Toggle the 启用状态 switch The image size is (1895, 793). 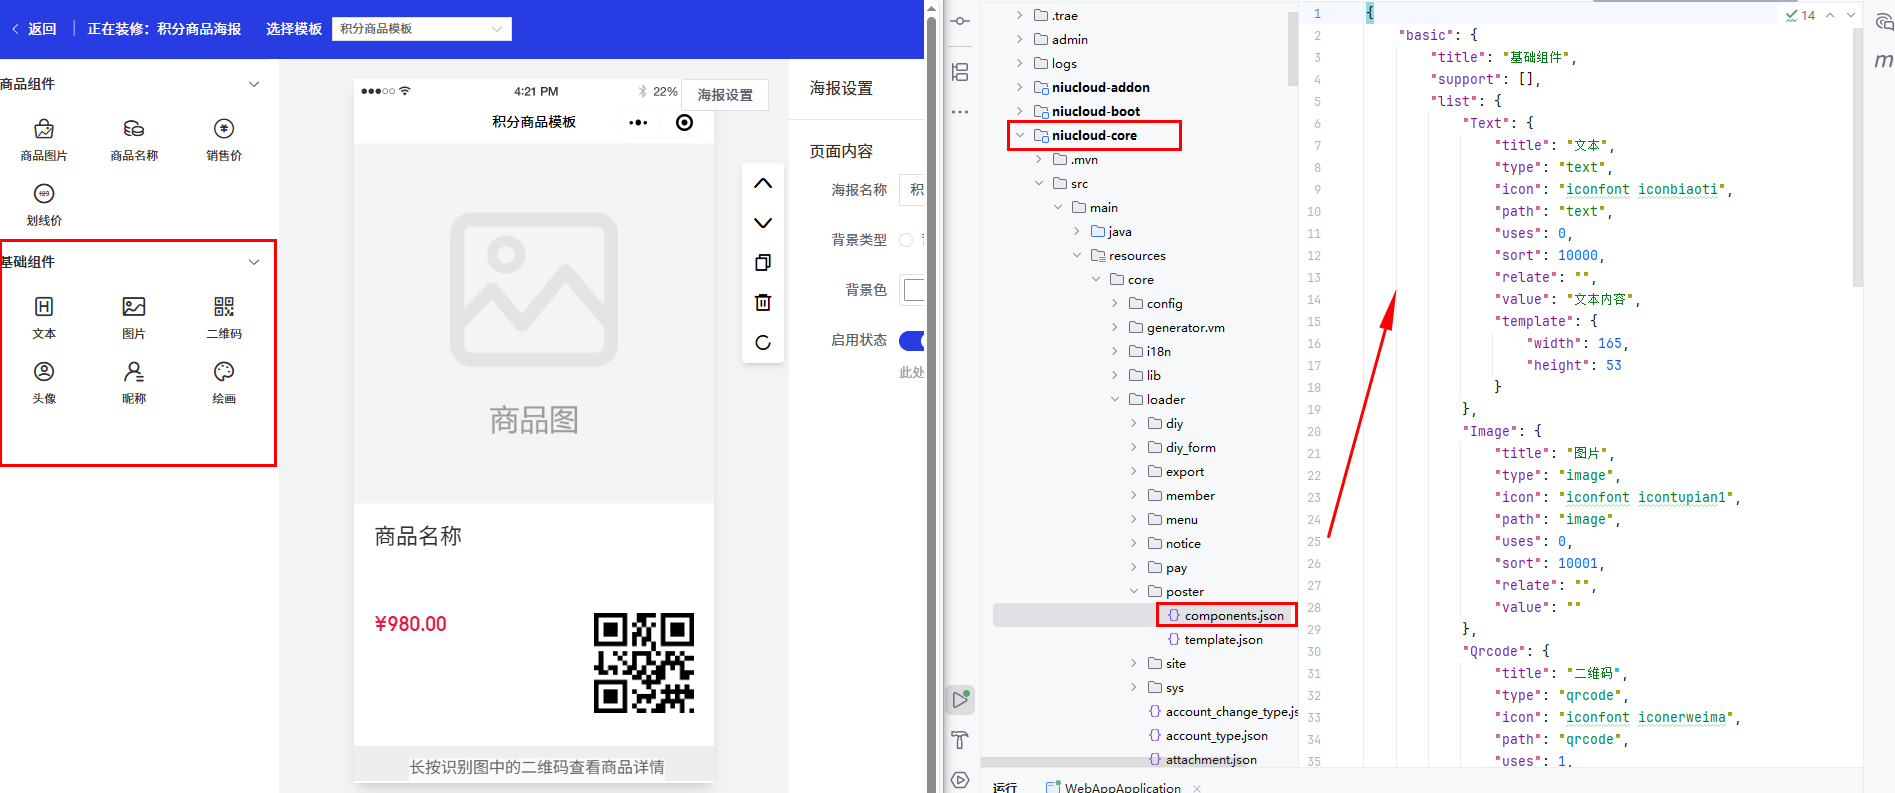912,341
